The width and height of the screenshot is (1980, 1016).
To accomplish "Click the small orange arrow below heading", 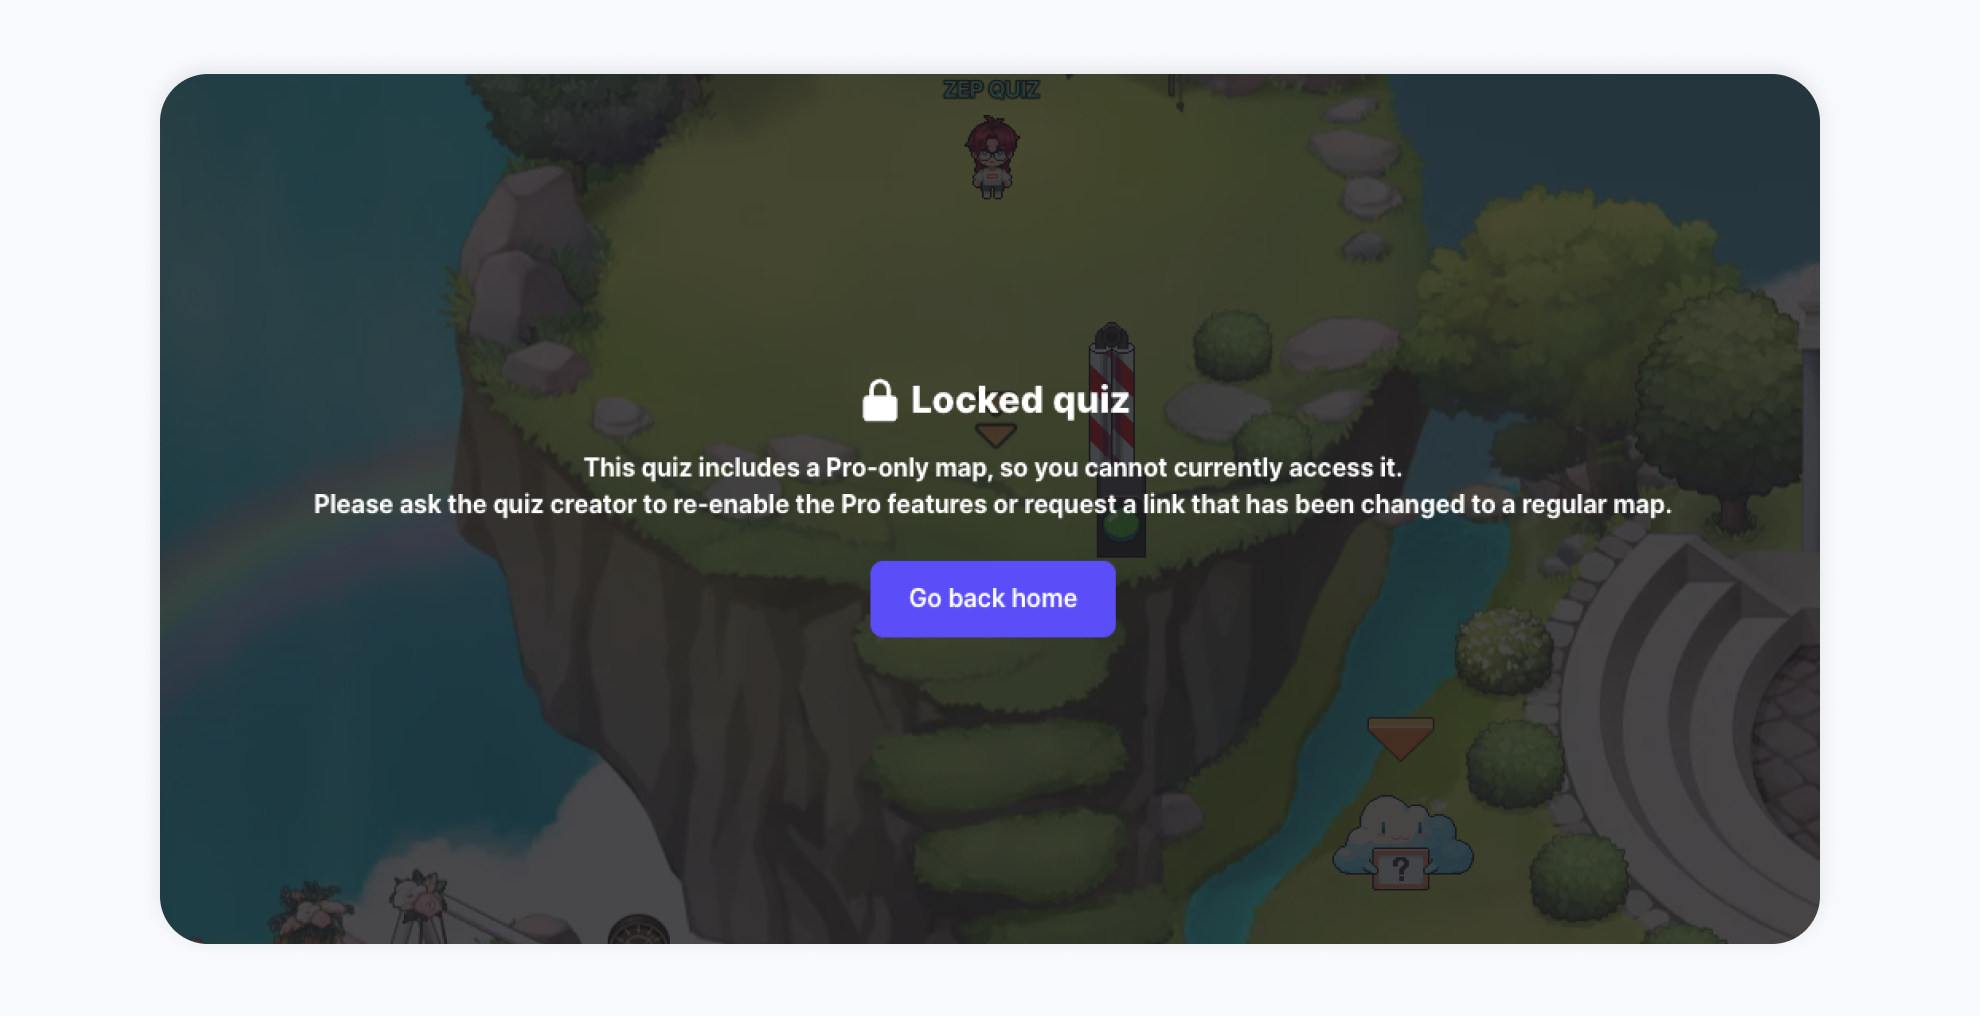I will (996, 434).
